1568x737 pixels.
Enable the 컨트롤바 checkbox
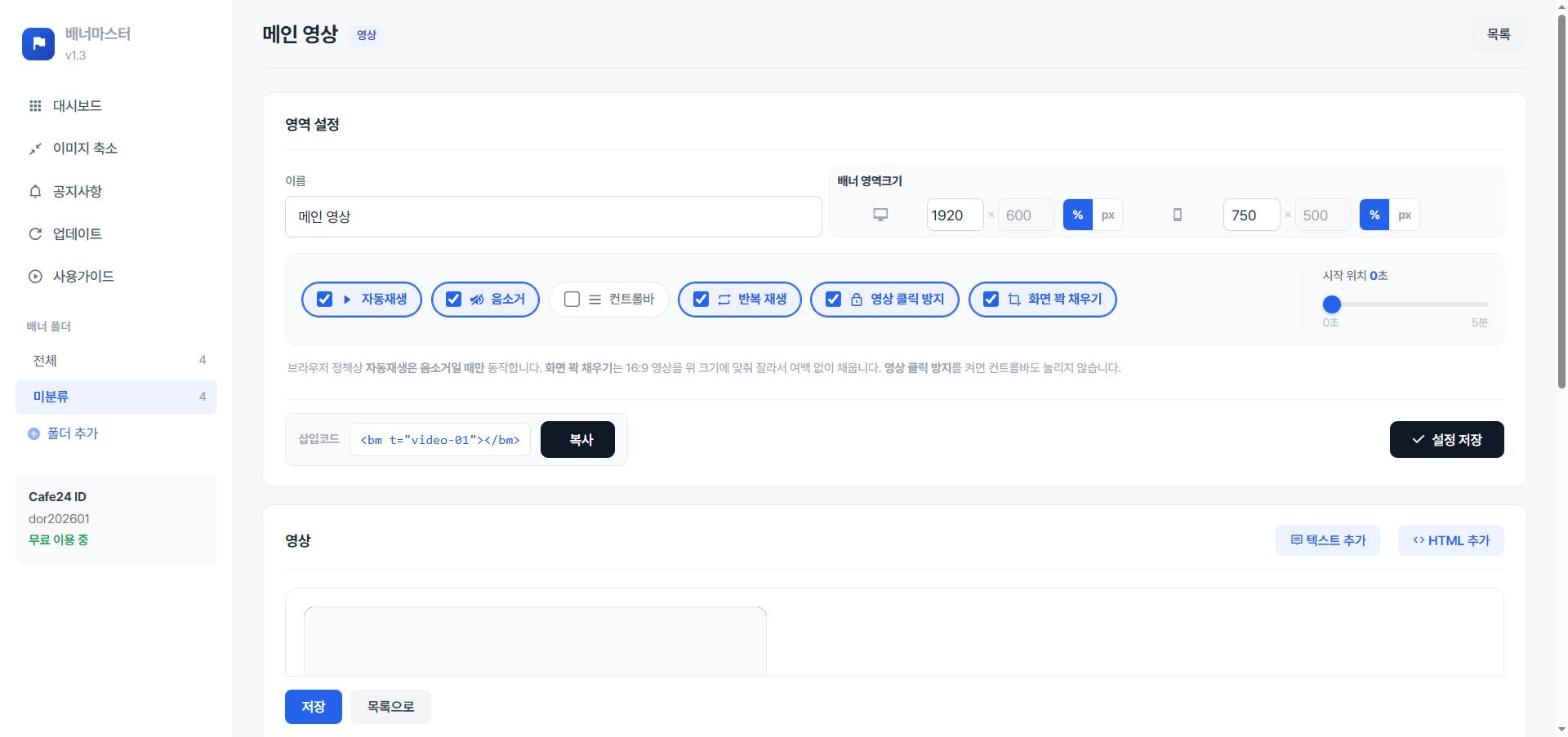(572, 299)
